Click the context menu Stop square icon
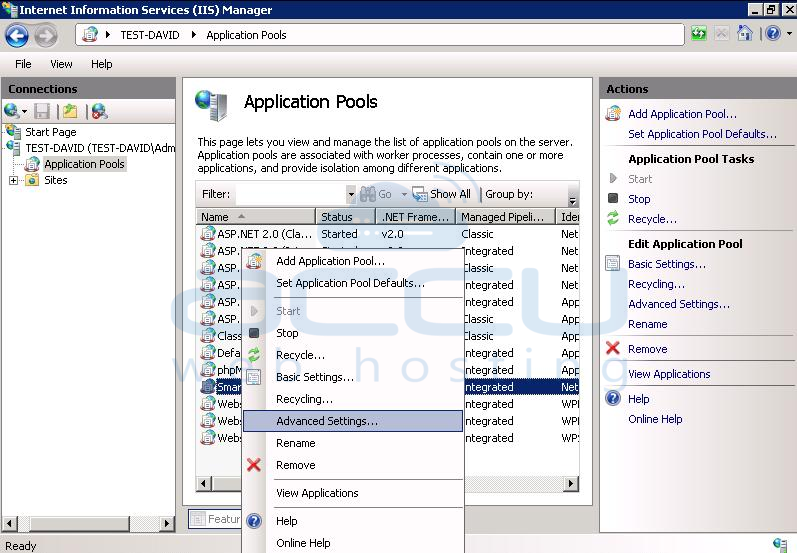This screenshot has width=797, height=553. (x=254, y=332)
